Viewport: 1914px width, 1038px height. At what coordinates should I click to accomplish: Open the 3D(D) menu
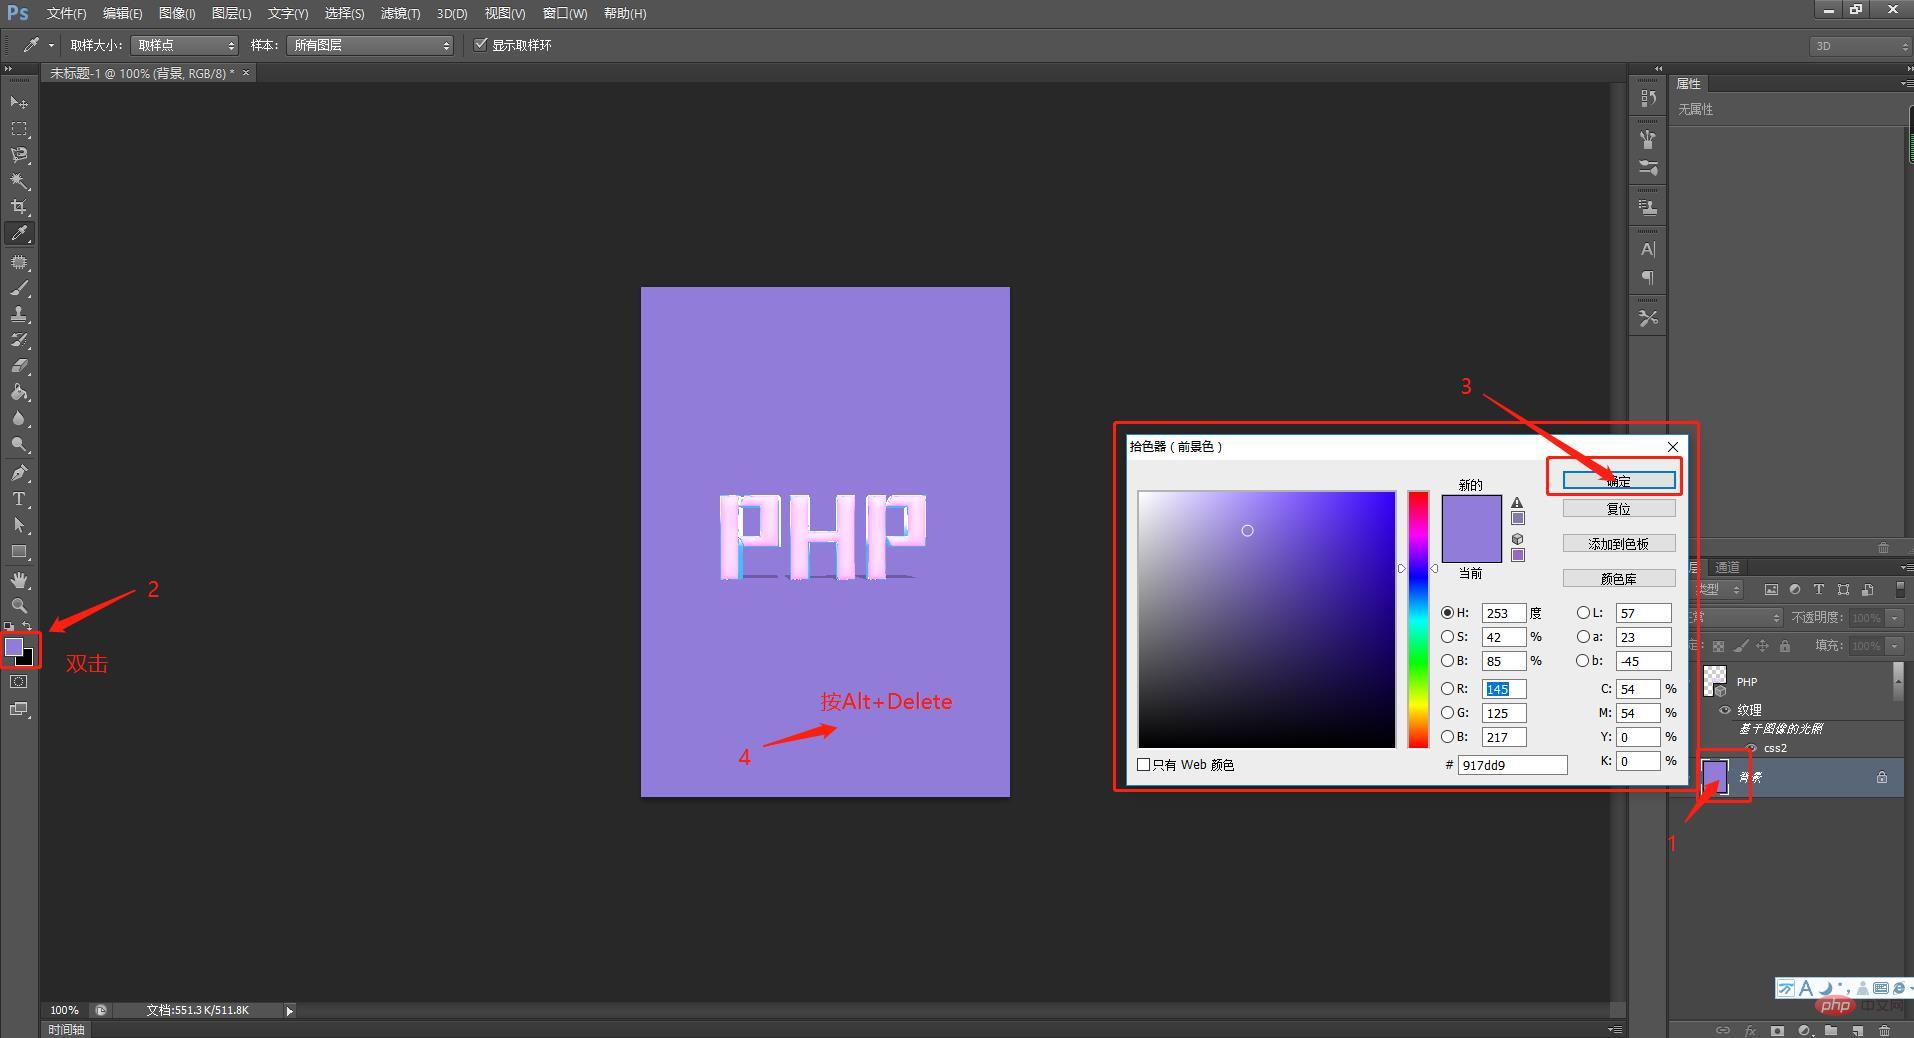click(x=452, y=13)
